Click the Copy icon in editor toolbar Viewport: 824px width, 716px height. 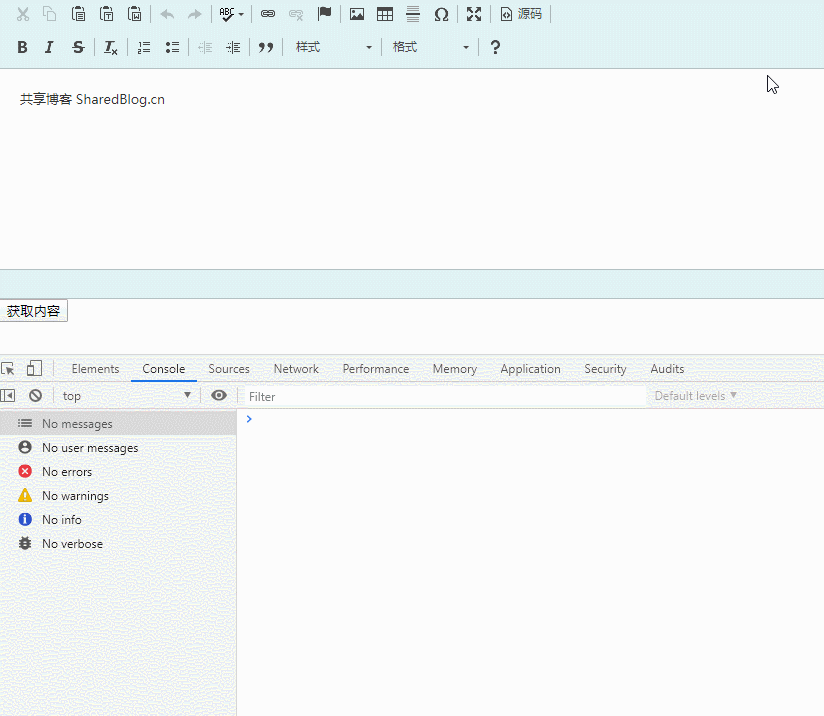coord(50,14)
